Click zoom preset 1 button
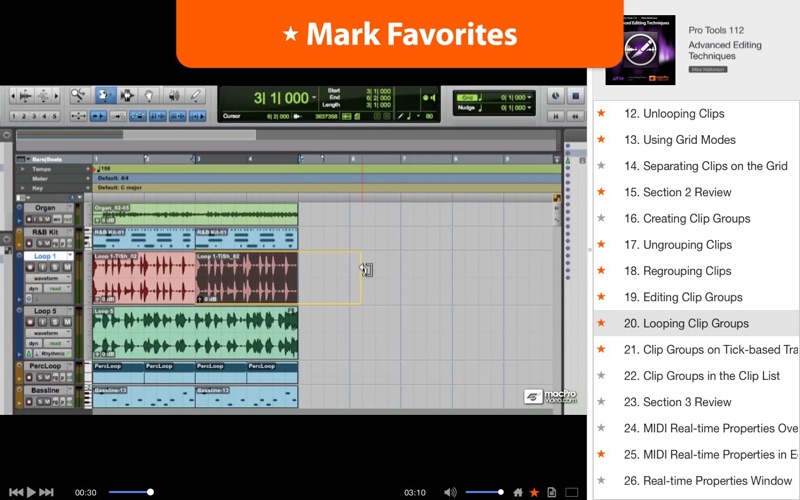Screen dimensions: 800x500 14,116
